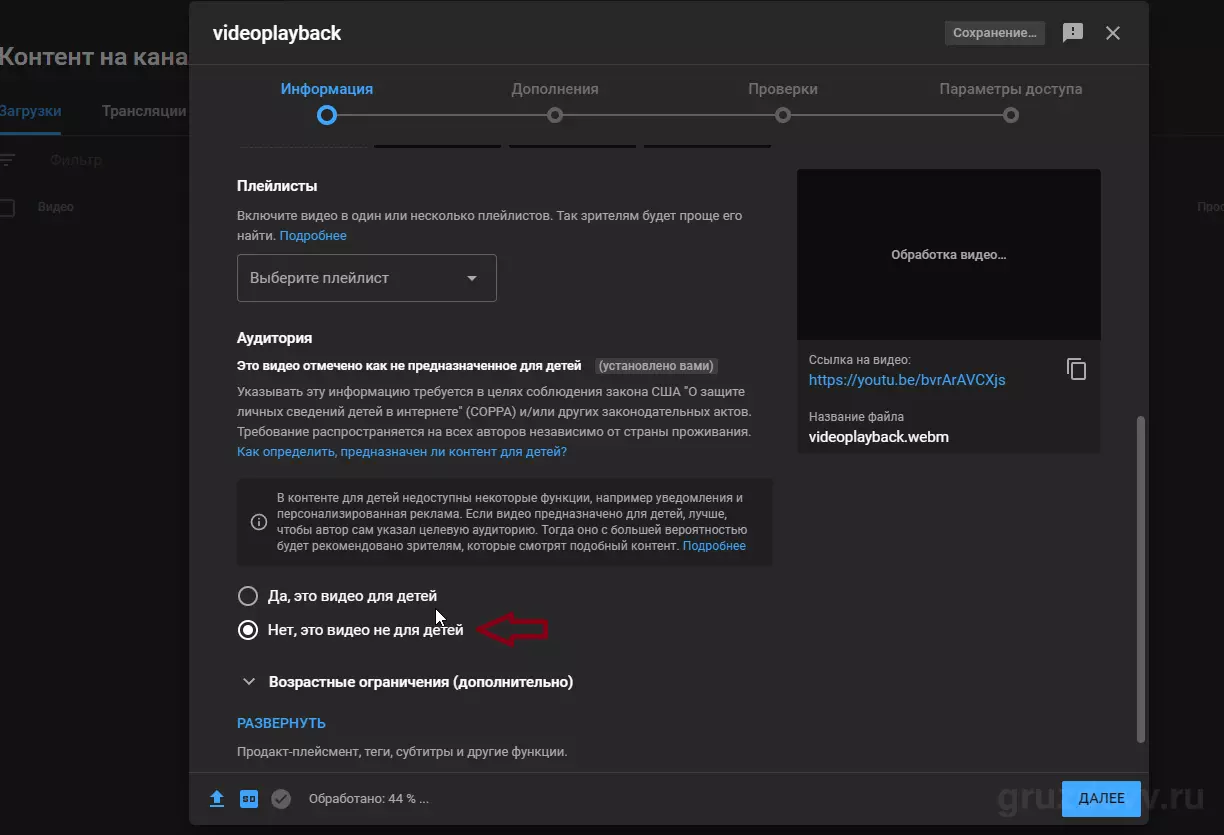Click the upload arrow status icon

point(217,799)
